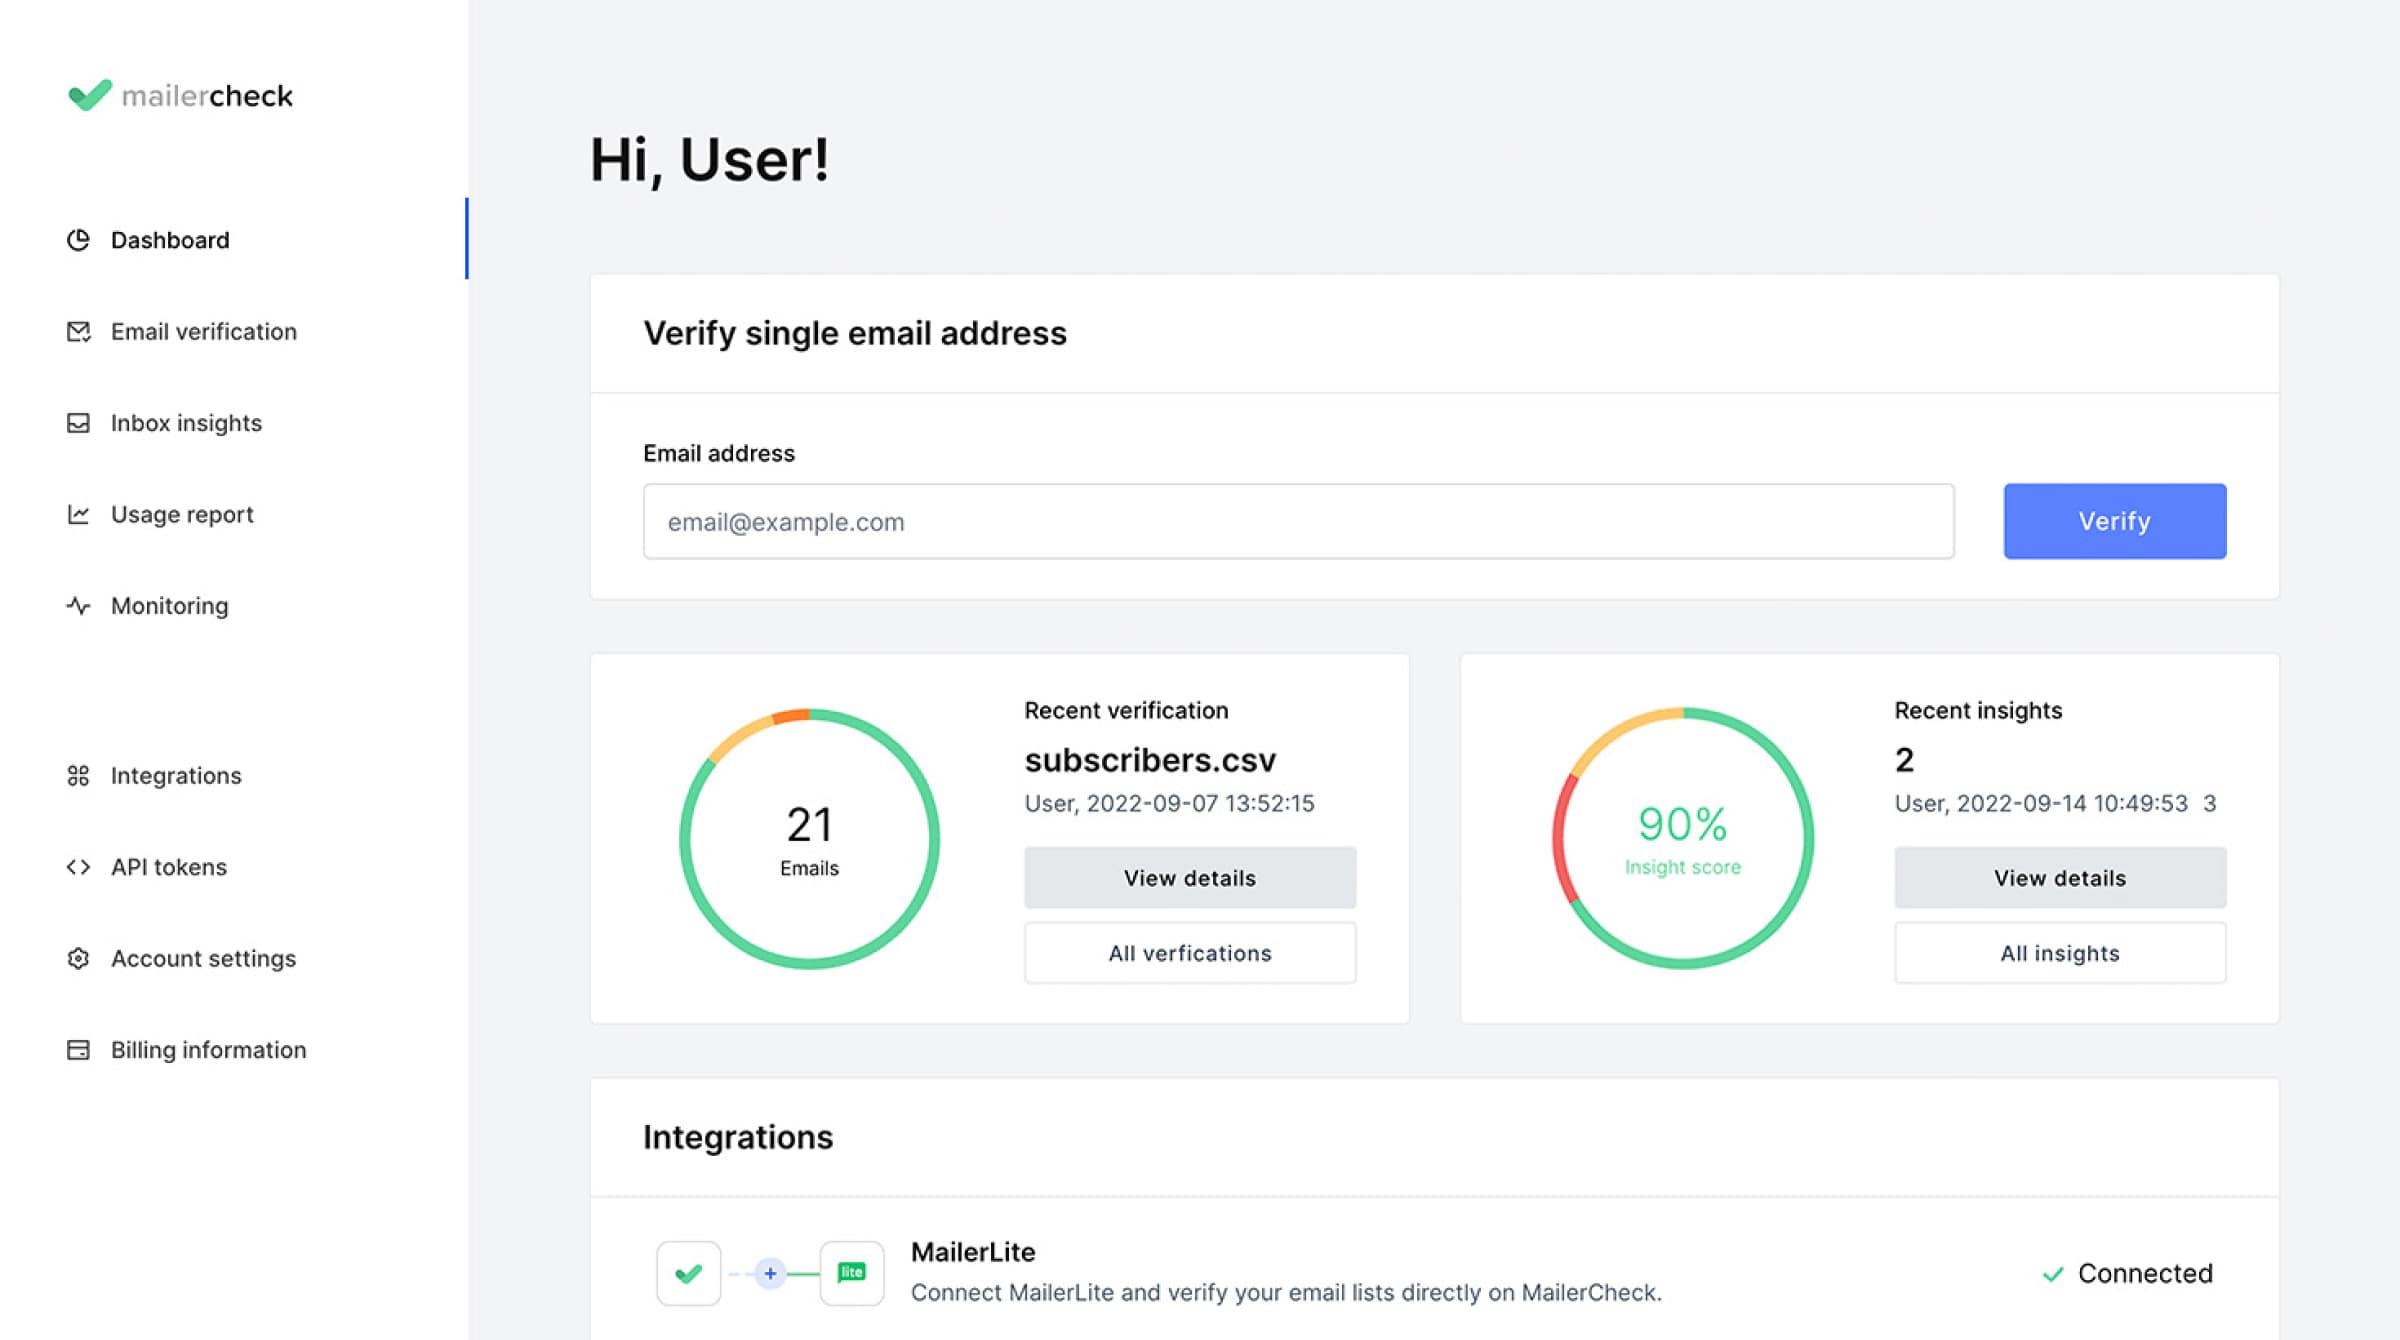The width and height of the screenshot is (2400, 1340).
Task: Click the Integrations section heading
Action: click(x=738, y=1137)
